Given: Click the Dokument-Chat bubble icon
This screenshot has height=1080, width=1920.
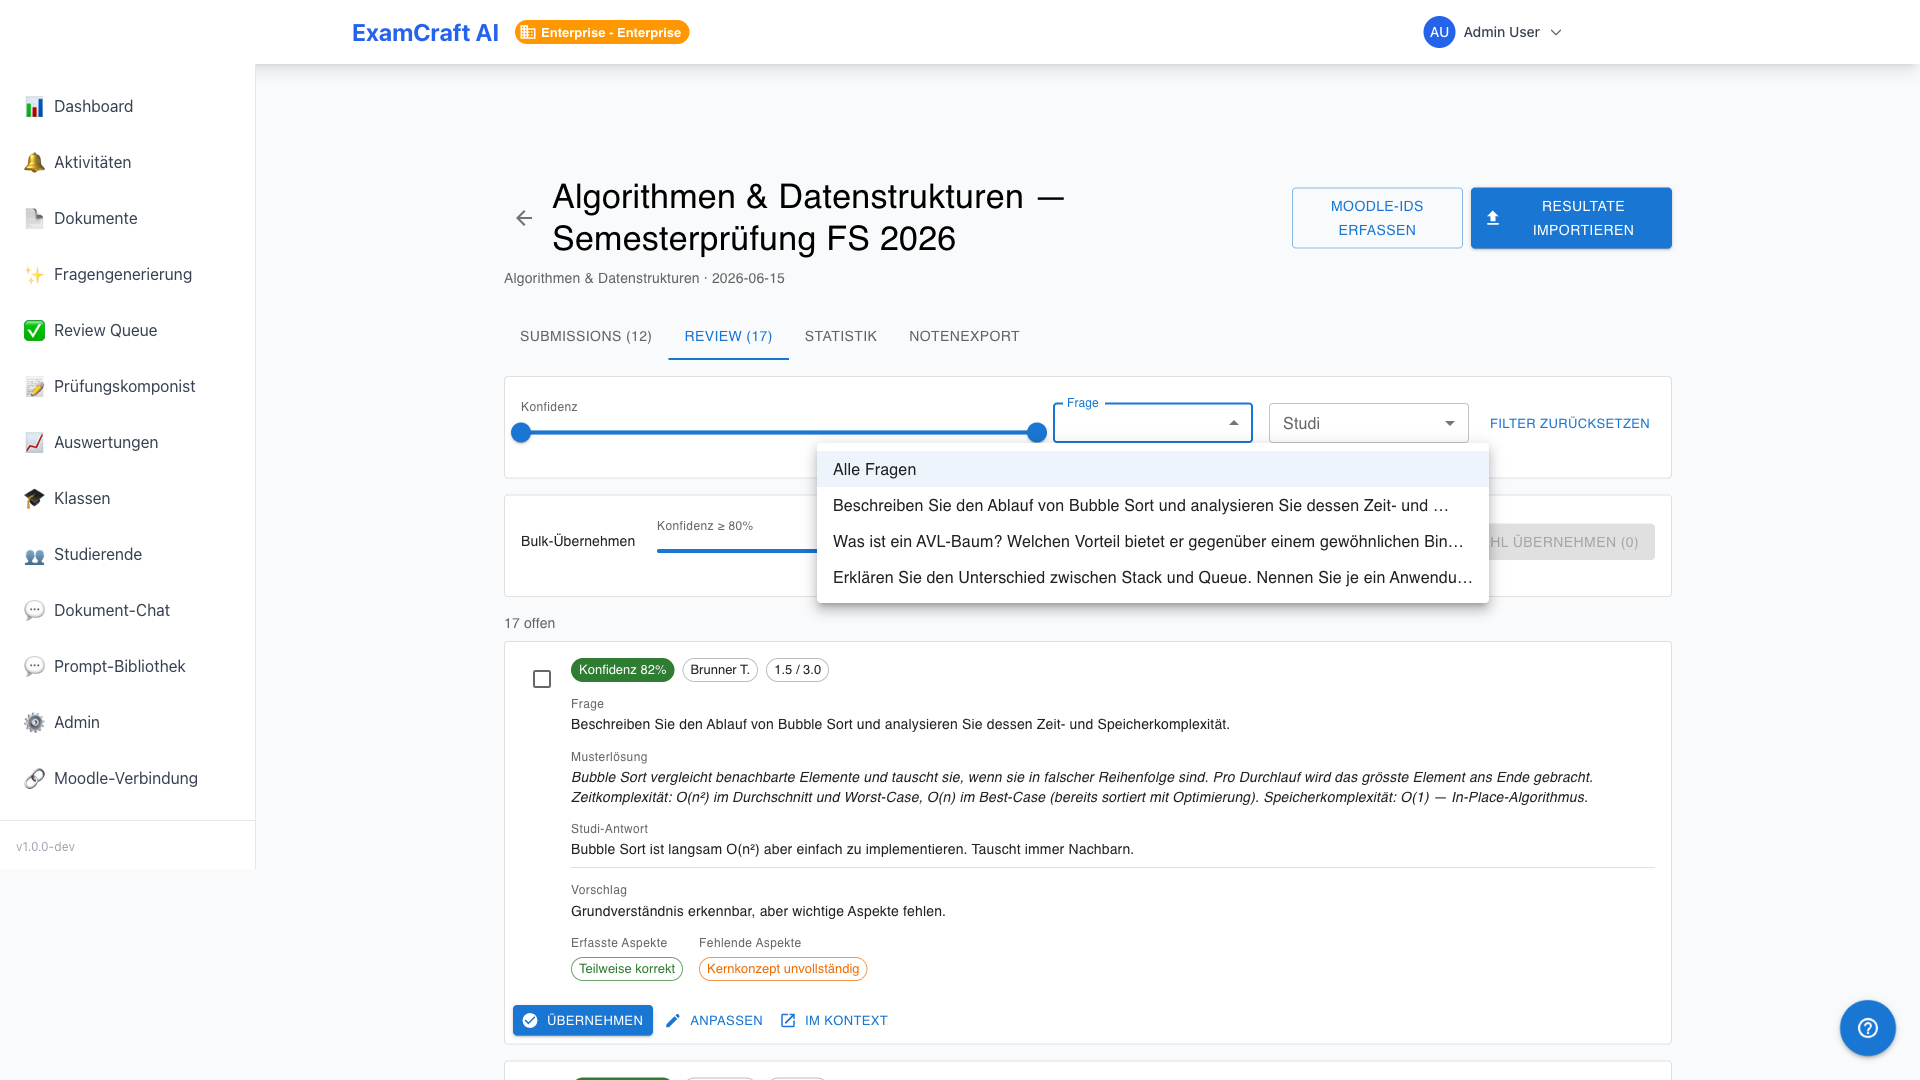Looking at the screenshot, I should coord(34,610).
